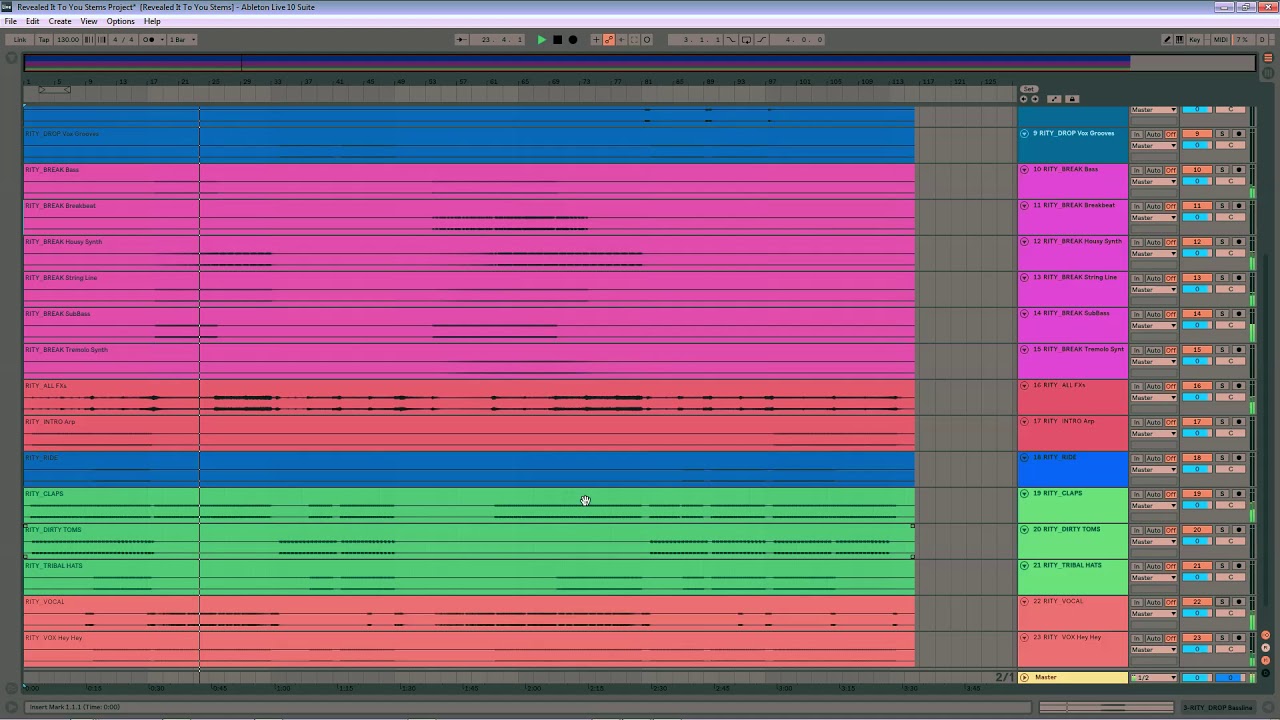Click the Tap tempo button
This screenshot has width=1280, height=720.
pyautogui.click(x=43, y=40)
